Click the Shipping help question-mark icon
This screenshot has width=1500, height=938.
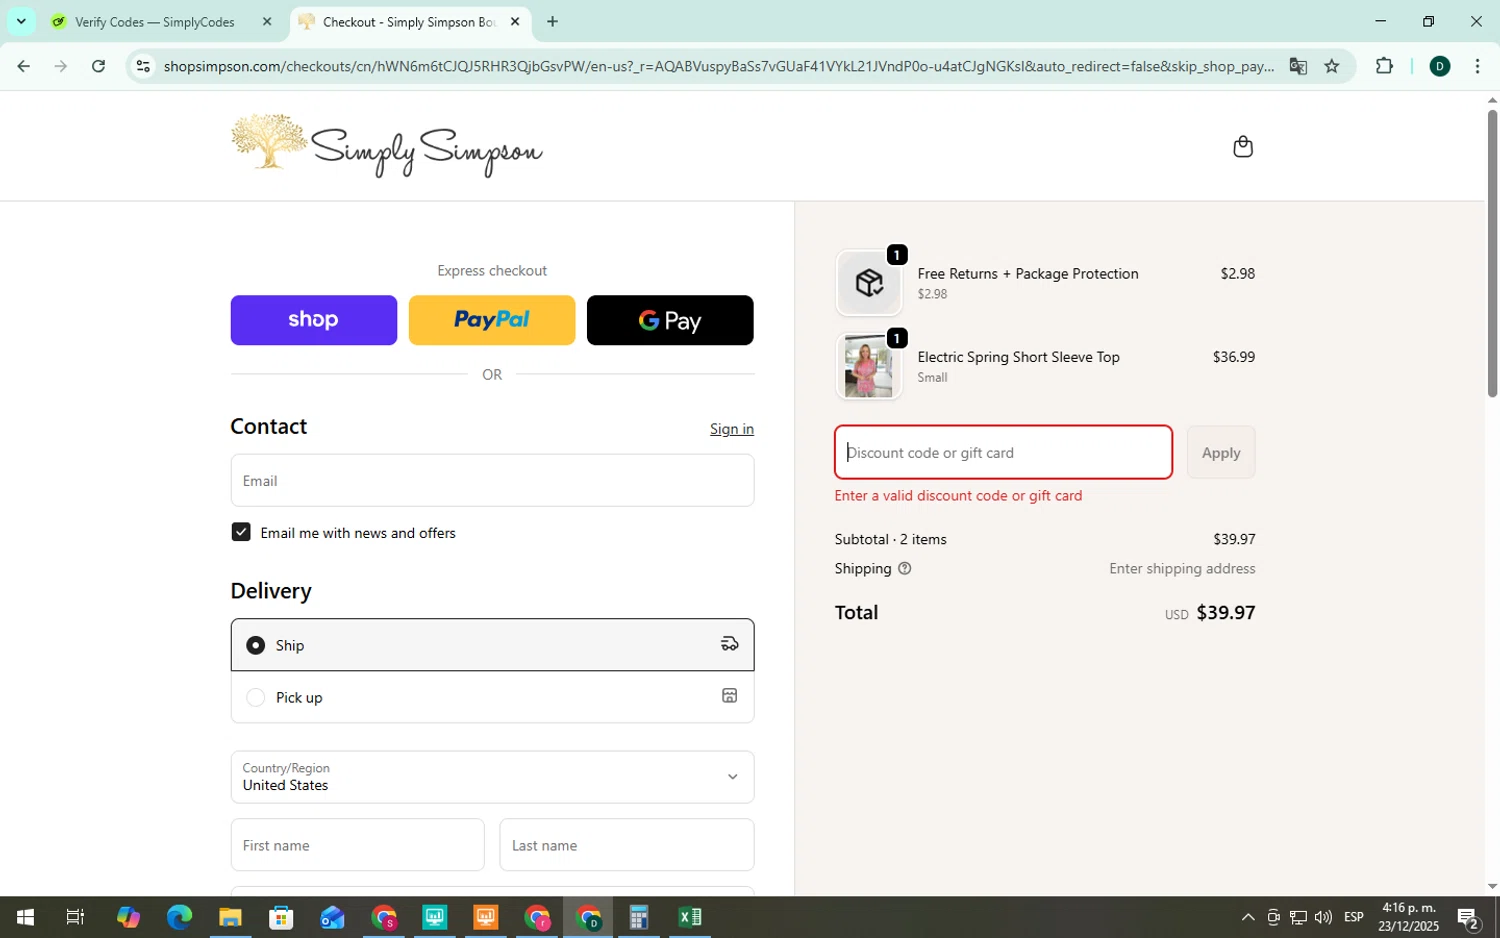905,568
